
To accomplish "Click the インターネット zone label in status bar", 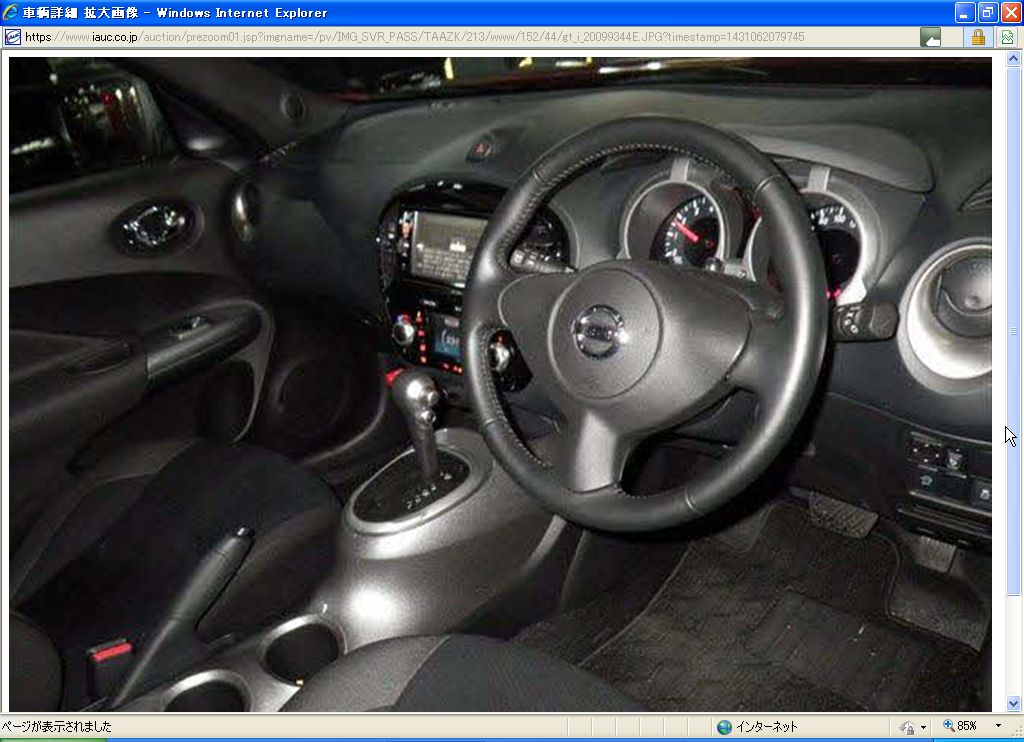I will coord(766,727).
